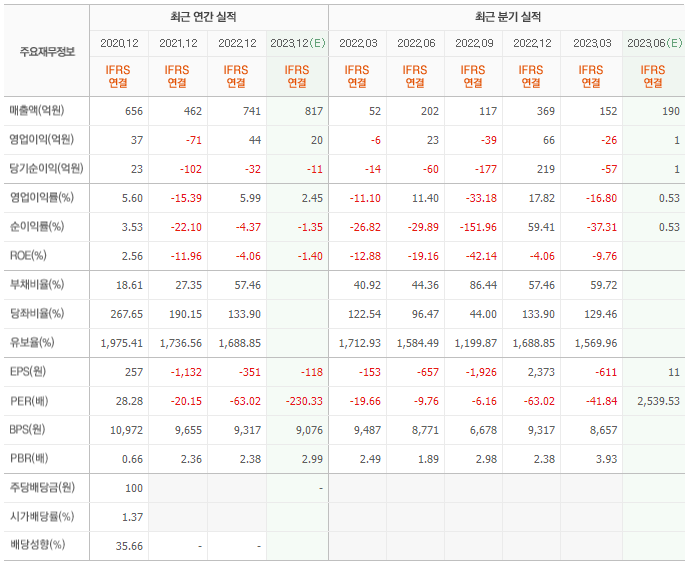Click the 86.44 debt ratio value
This screenshot has height=564, width=690.
click(483, 286)
